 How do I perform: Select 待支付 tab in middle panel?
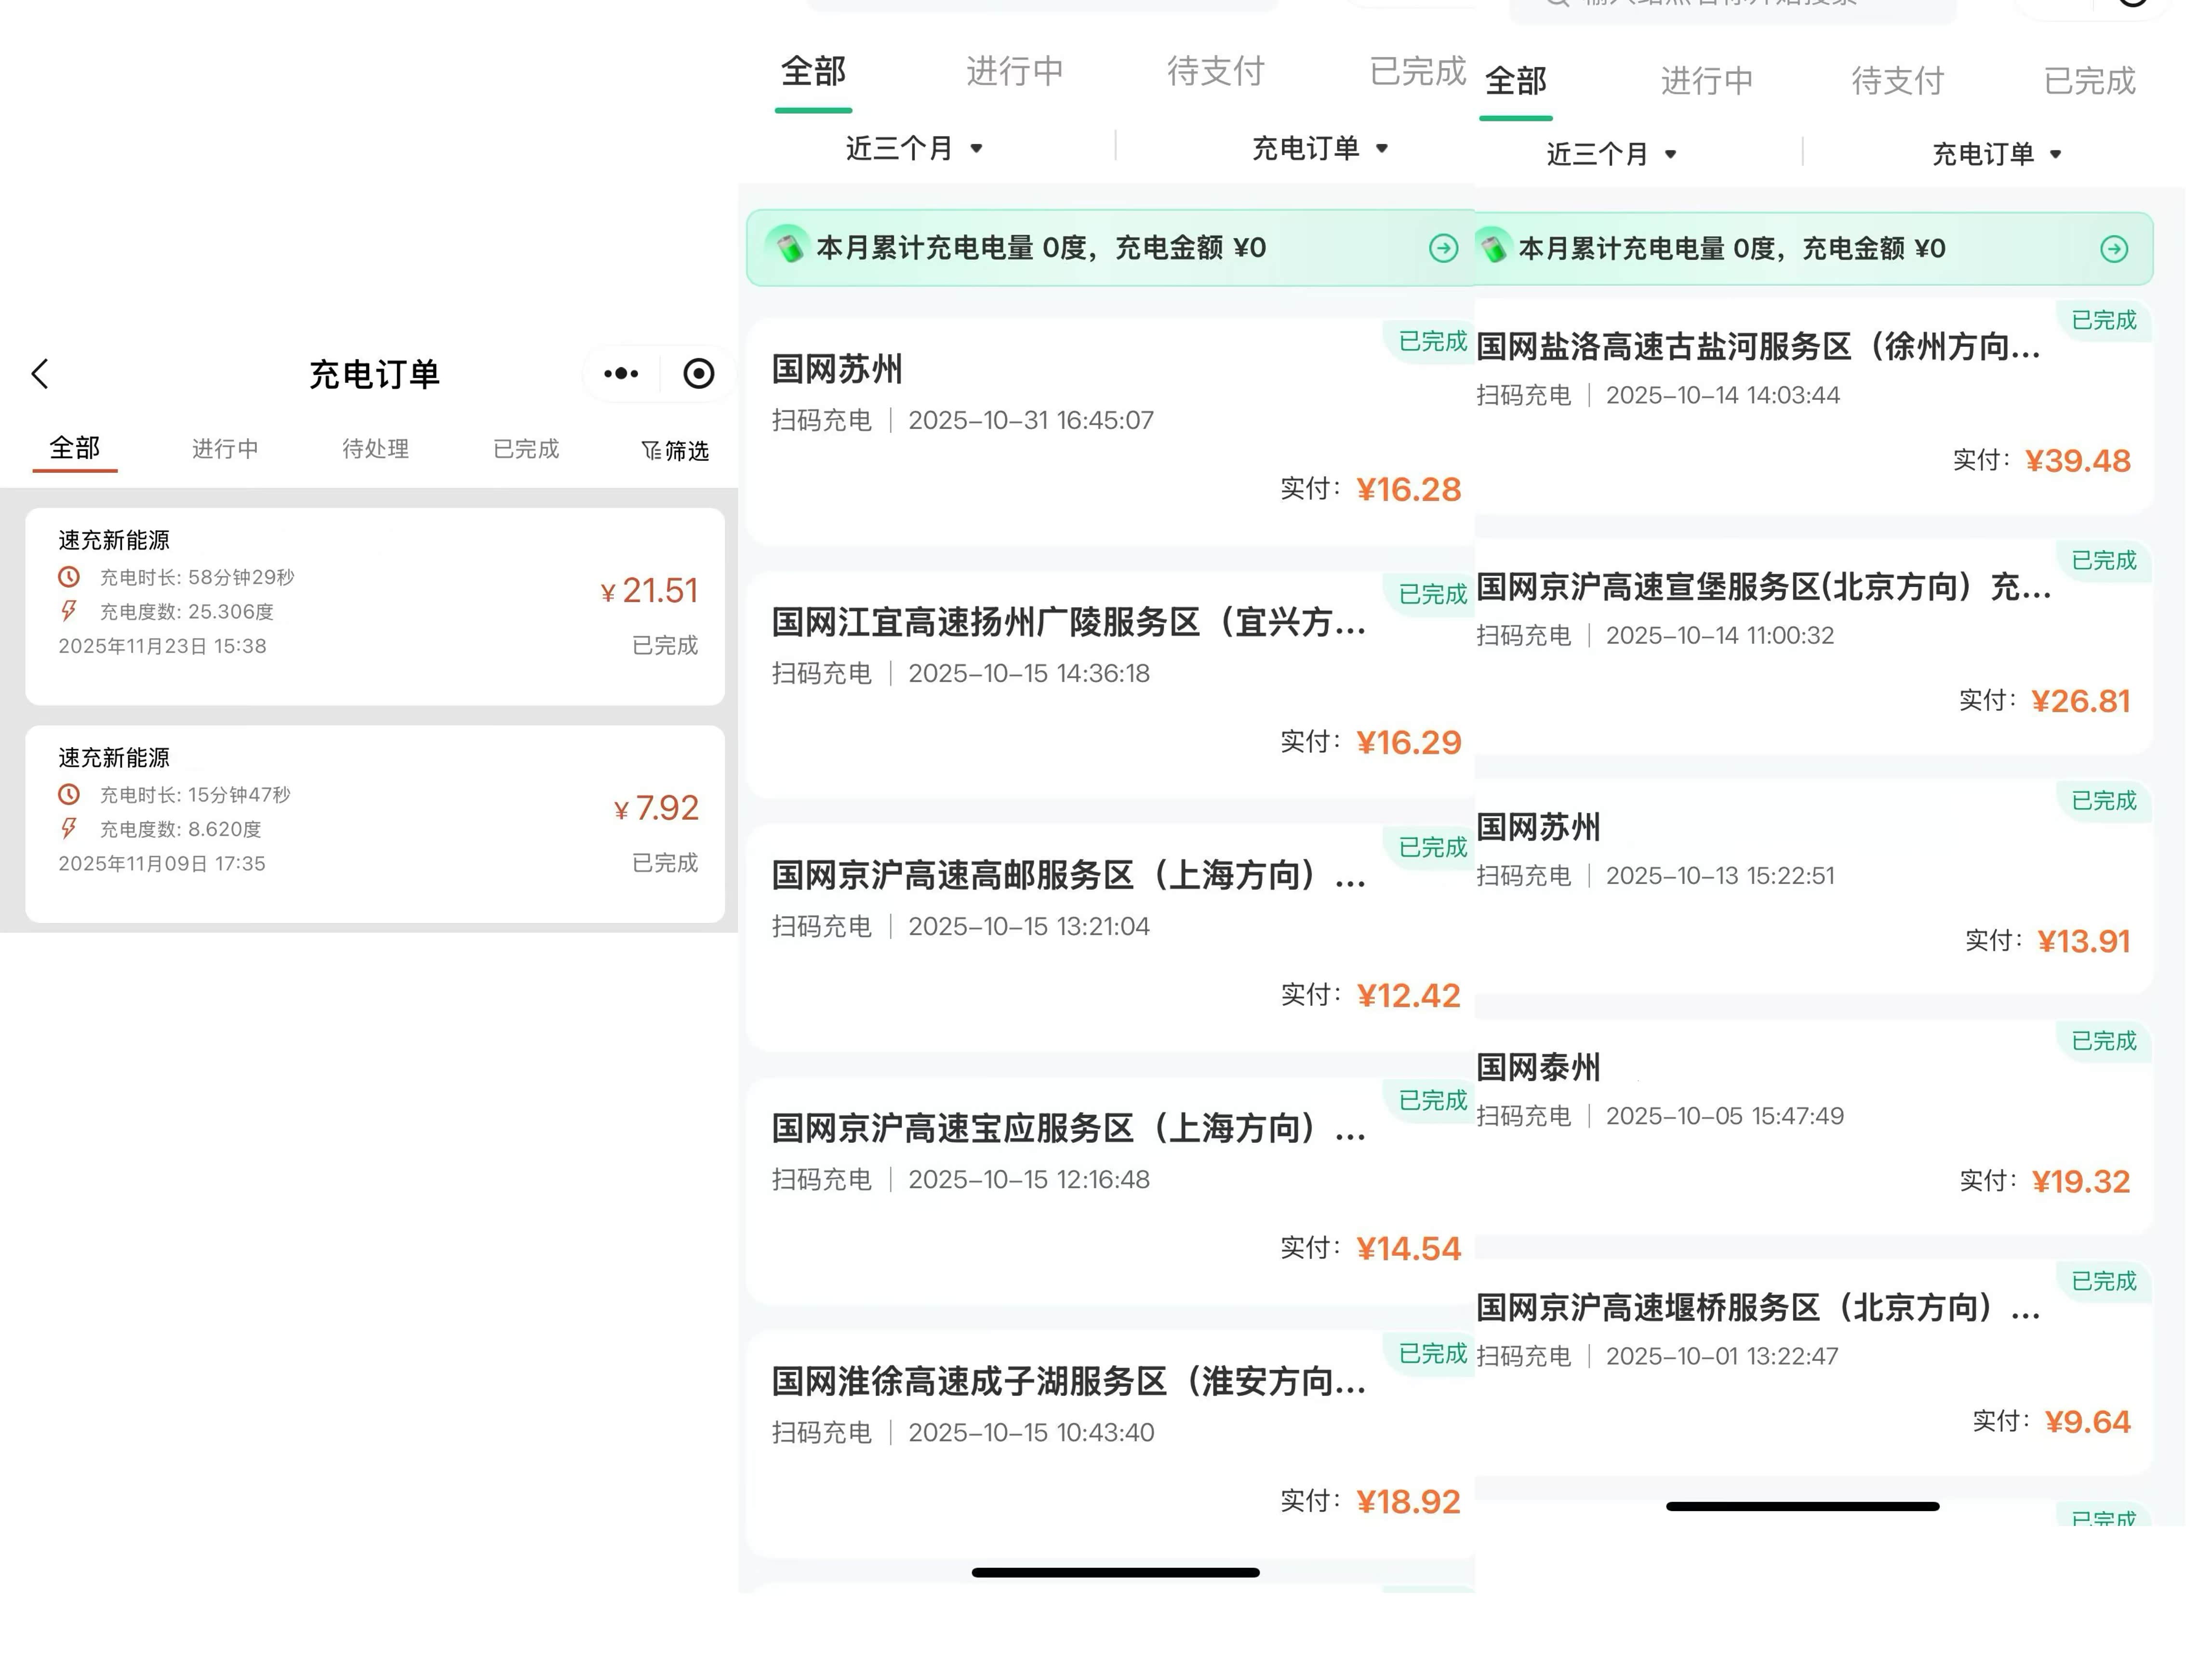click(1215, 71)
